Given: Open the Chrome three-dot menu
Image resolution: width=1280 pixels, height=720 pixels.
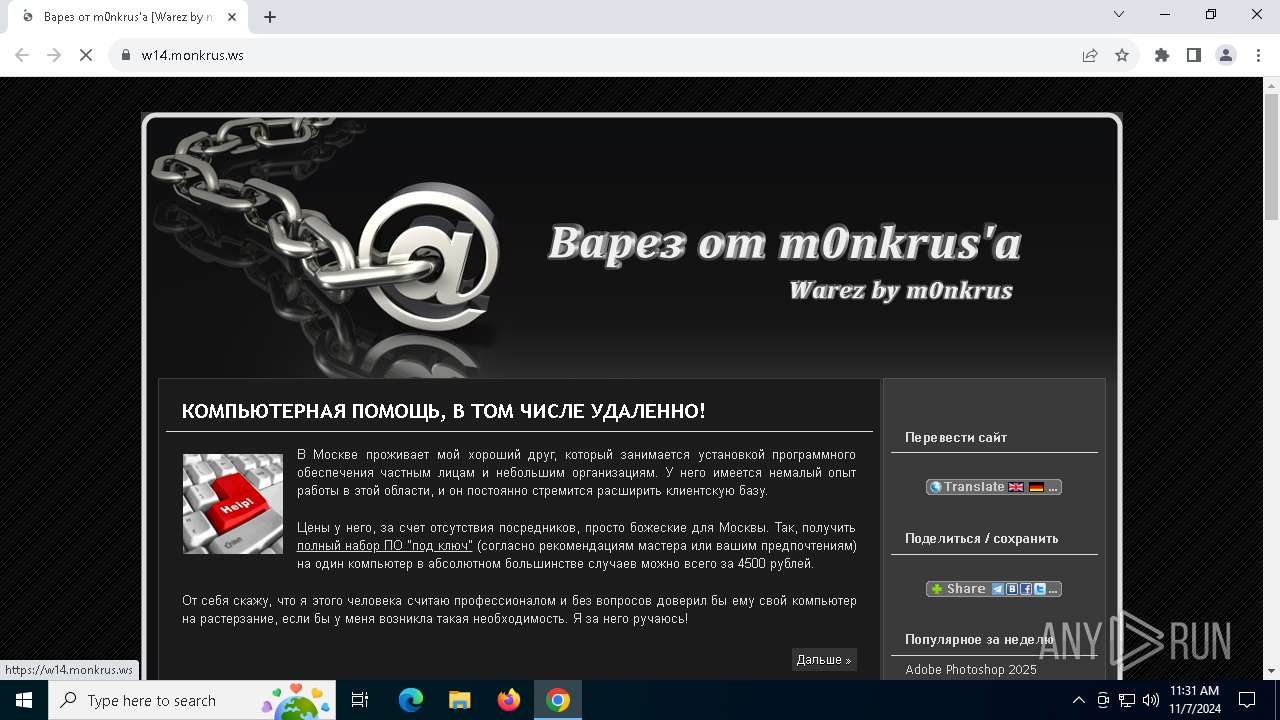Looking at the screenshot, I should click(x=1258, y=55).
